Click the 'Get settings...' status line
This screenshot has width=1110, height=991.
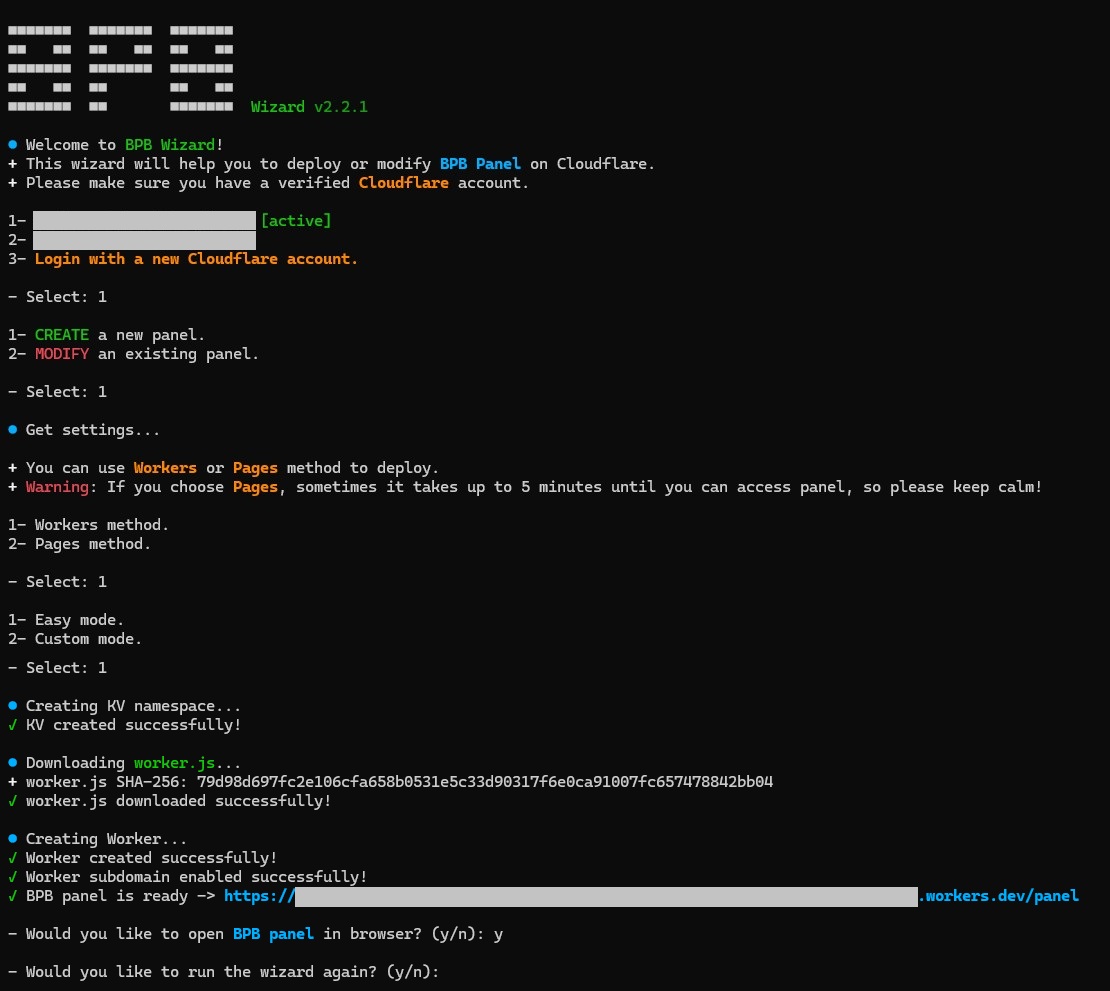pos(84,430)
